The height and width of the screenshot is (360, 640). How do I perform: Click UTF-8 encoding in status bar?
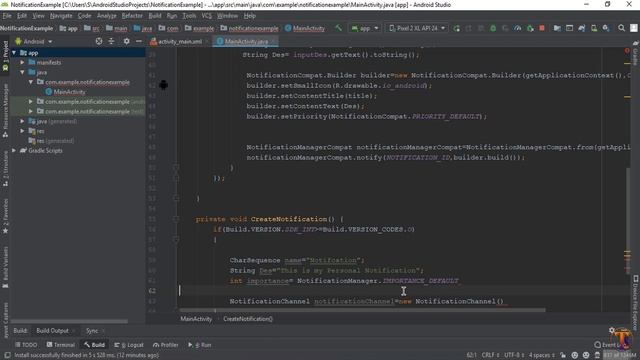pos(513,355)
